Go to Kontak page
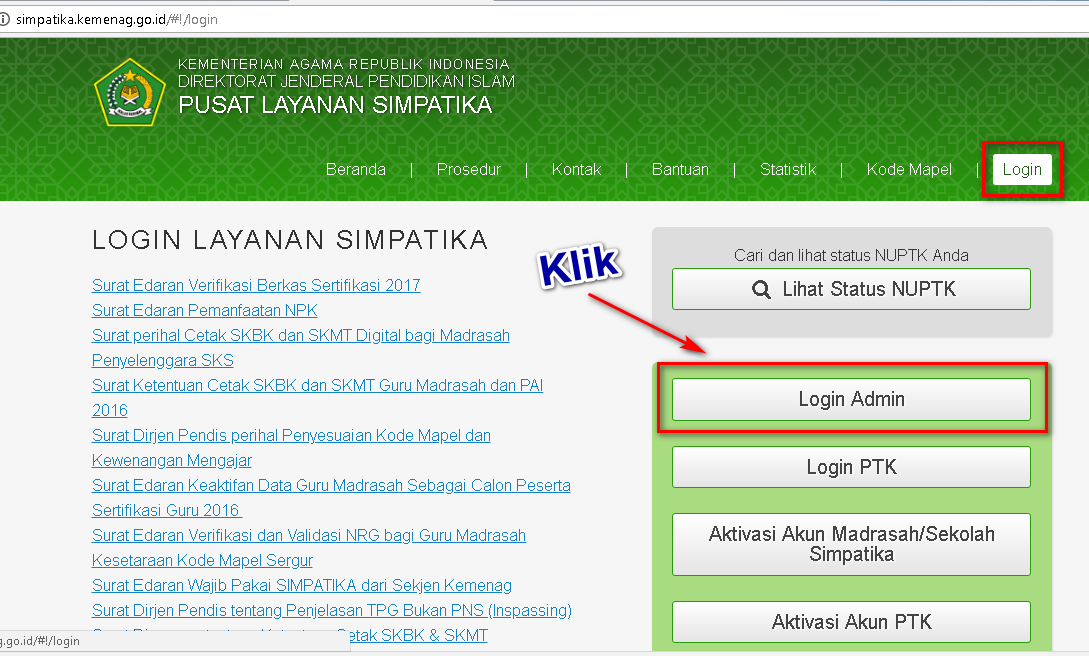The height and width of the screenshot is (656, 1089). [x=576, y=169]
